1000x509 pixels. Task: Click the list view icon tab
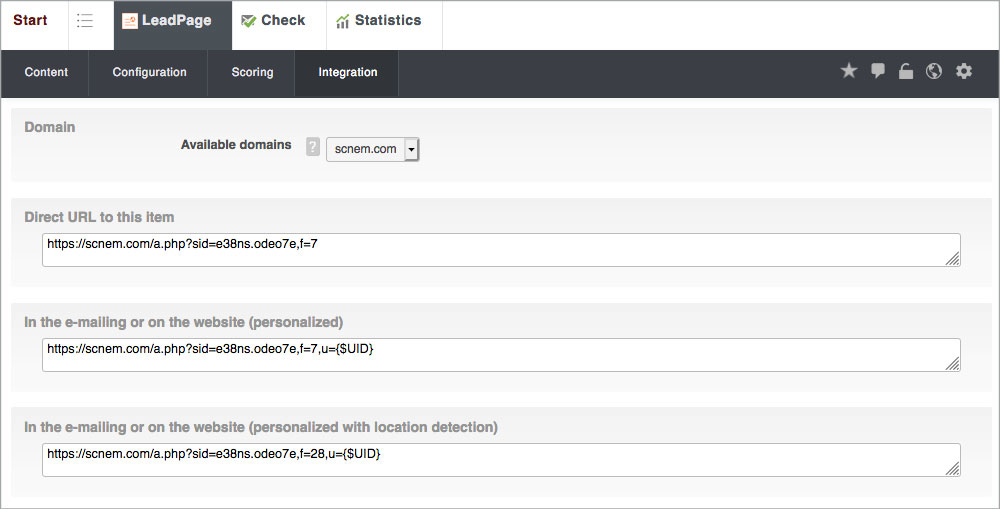tap(85, 21)
